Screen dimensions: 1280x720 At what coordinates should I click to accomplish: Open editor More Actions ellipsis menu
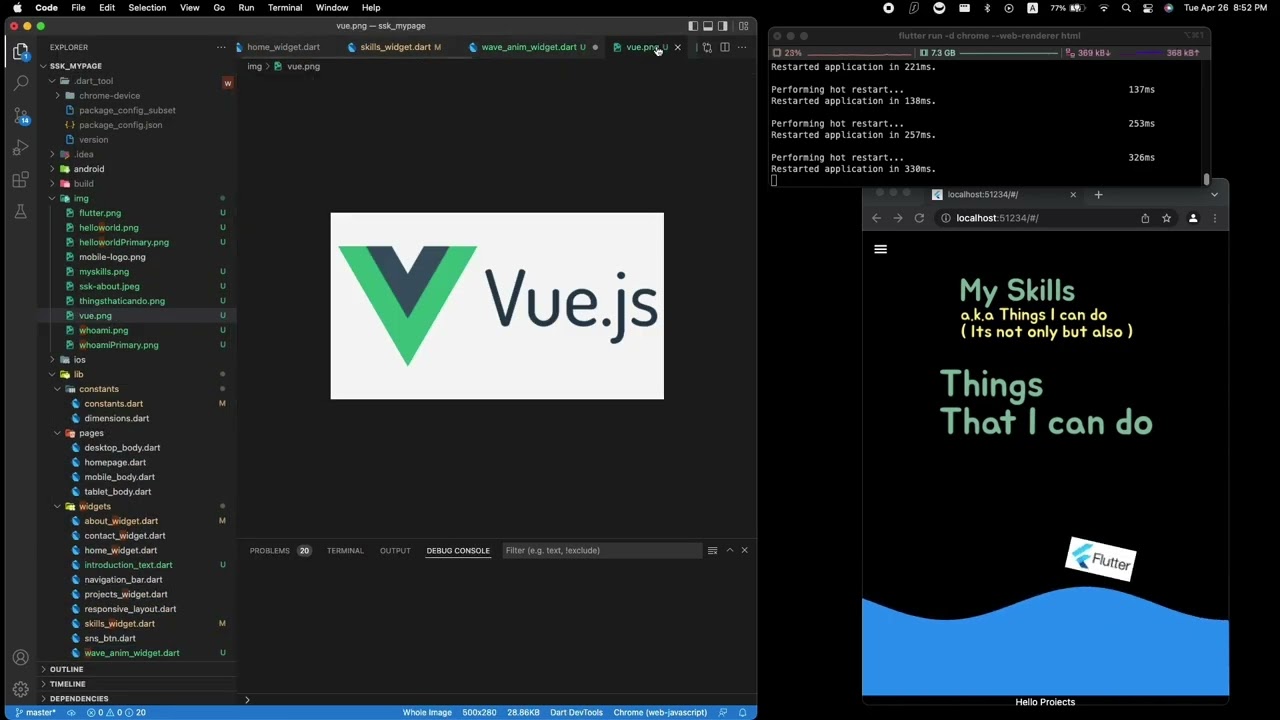(742, 47)
